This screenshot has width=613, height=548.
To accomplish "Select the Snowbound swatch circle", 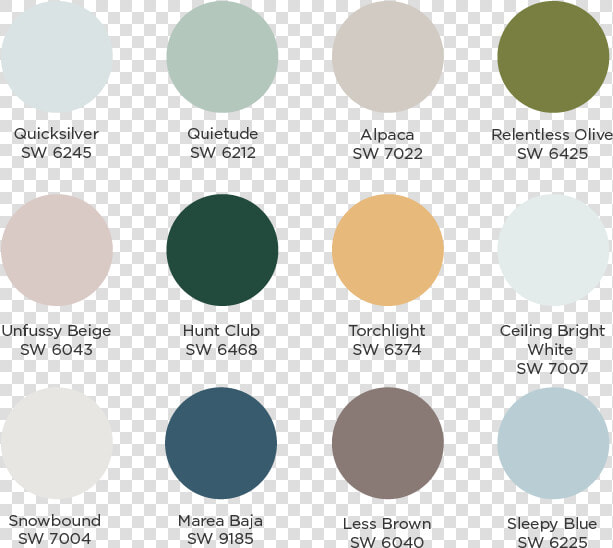I will 57,443.
